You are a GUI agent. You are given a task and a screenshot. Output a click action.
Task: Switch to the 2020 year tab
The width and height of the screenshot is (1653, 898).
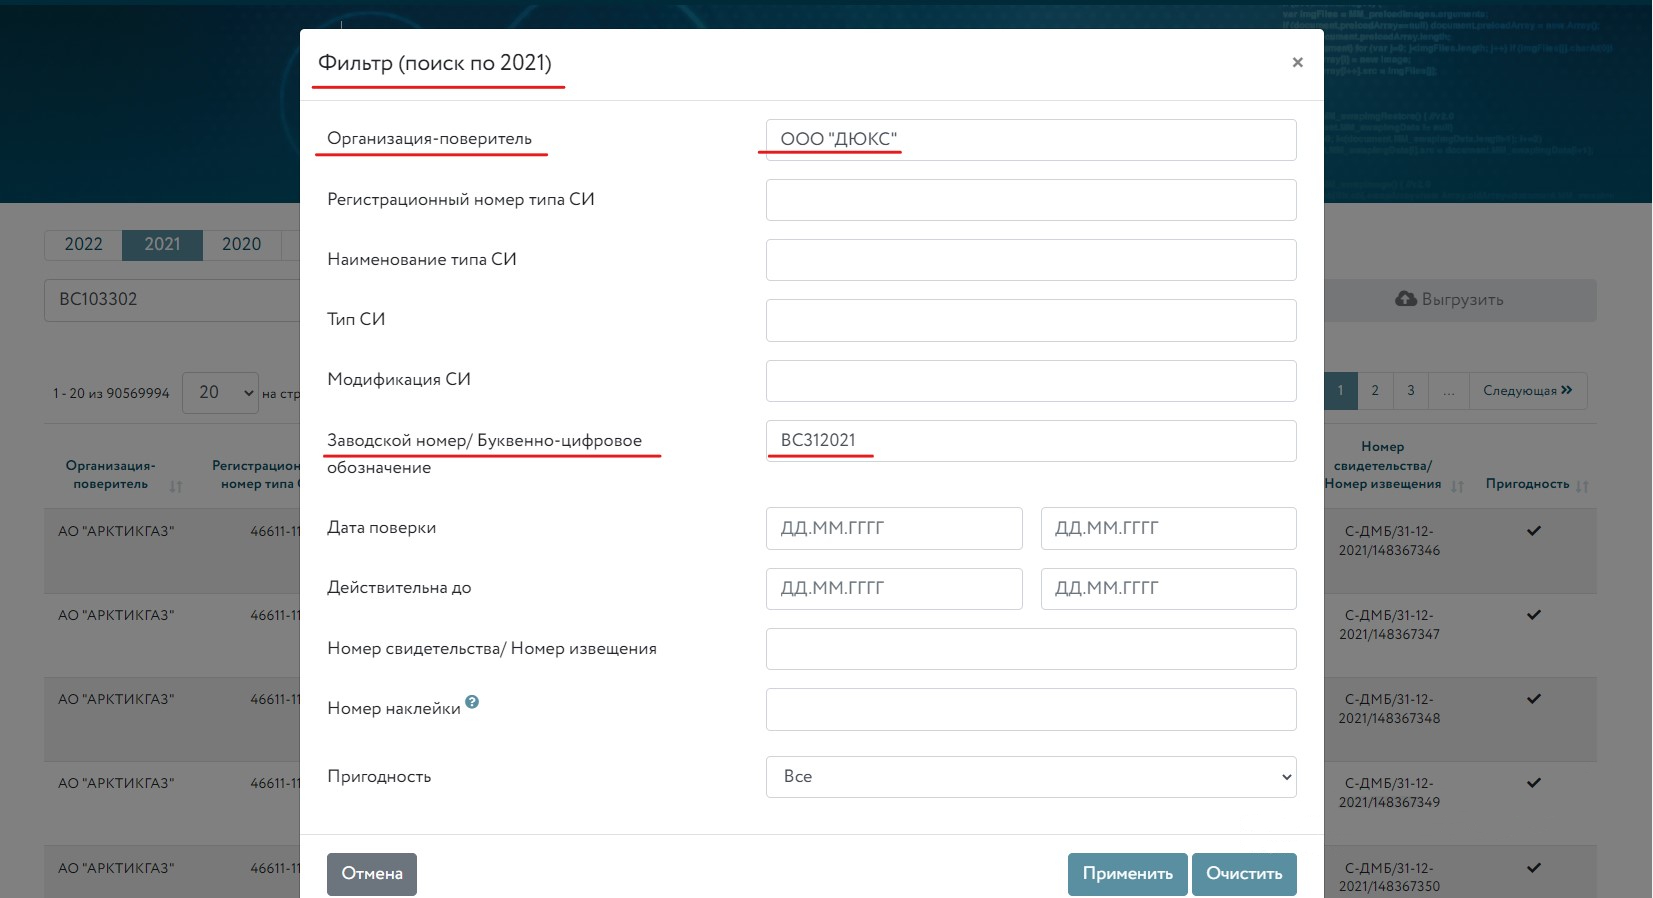241,245
